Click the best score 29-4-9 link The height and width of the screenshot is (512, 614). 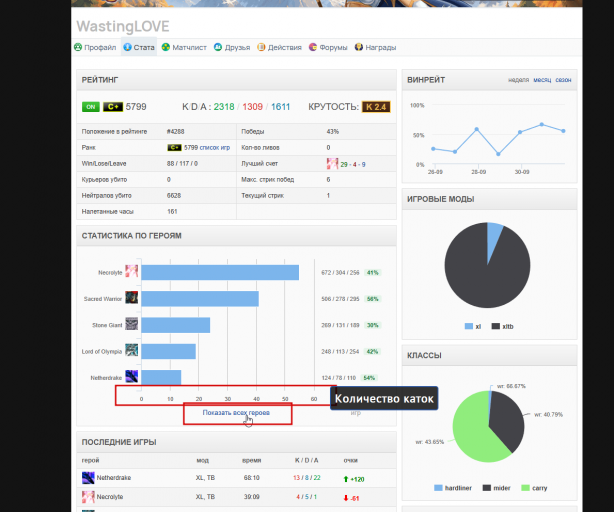tap(352, 164)
